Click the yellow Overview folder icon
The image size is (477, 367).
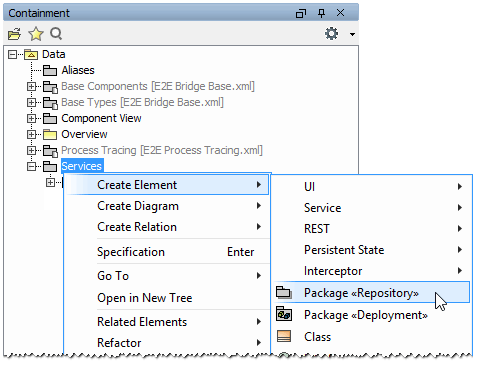50,134
